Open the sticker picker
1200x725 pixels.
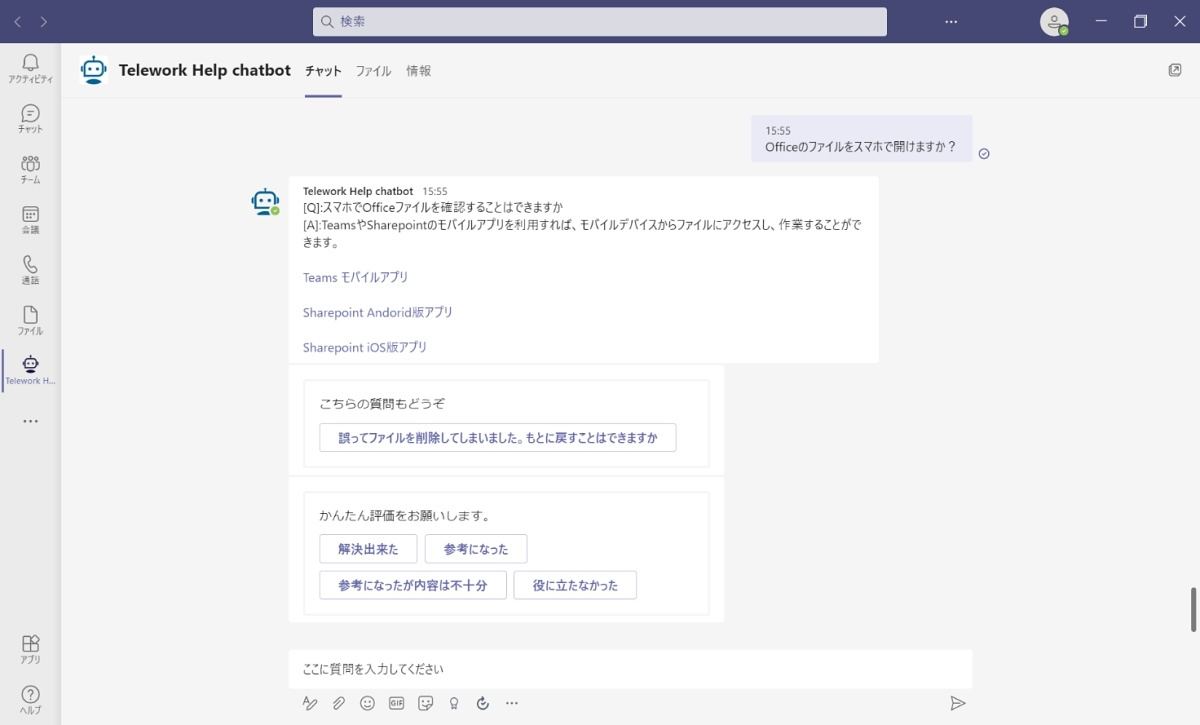[425, 703]
